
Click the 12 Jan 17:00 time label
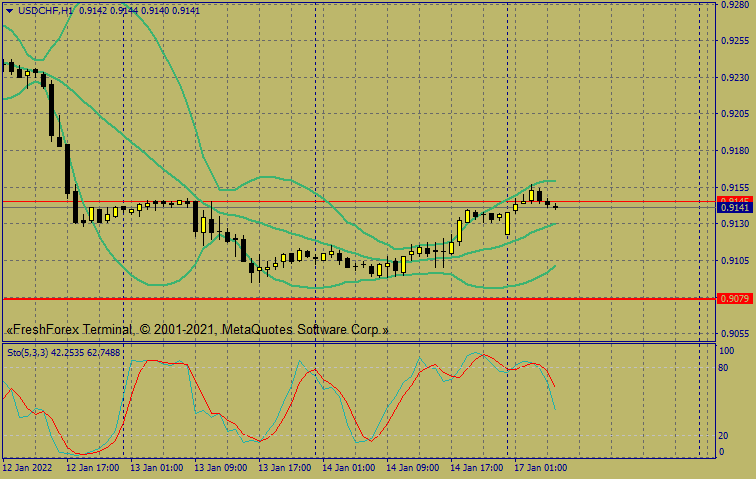(x=93, y=467)
